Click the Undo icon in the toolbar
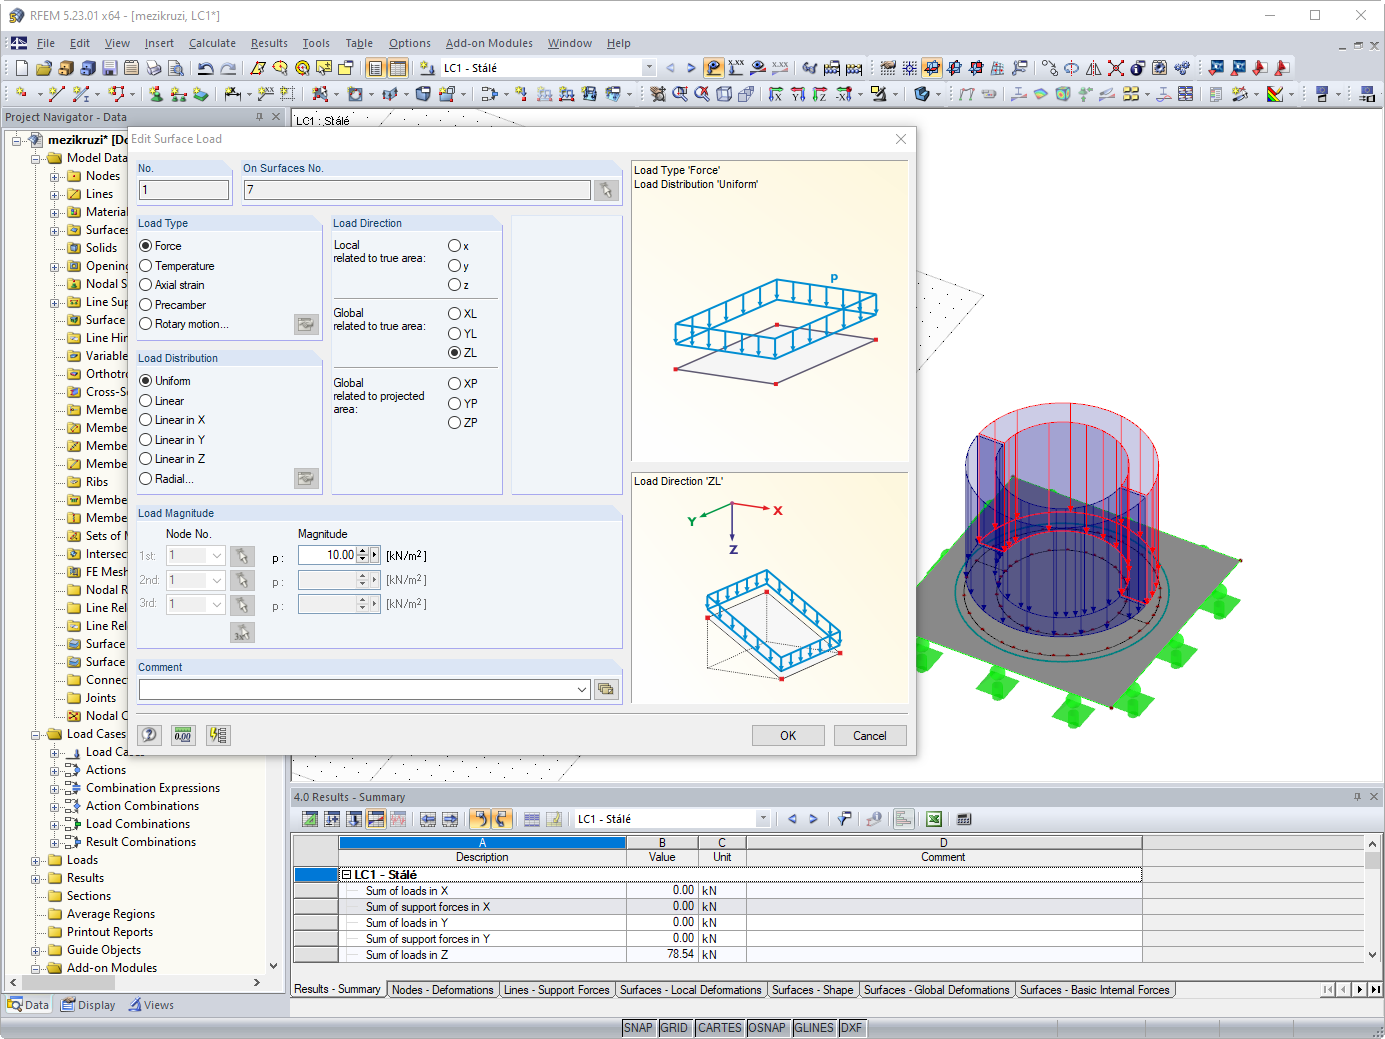 click(206, 67)
